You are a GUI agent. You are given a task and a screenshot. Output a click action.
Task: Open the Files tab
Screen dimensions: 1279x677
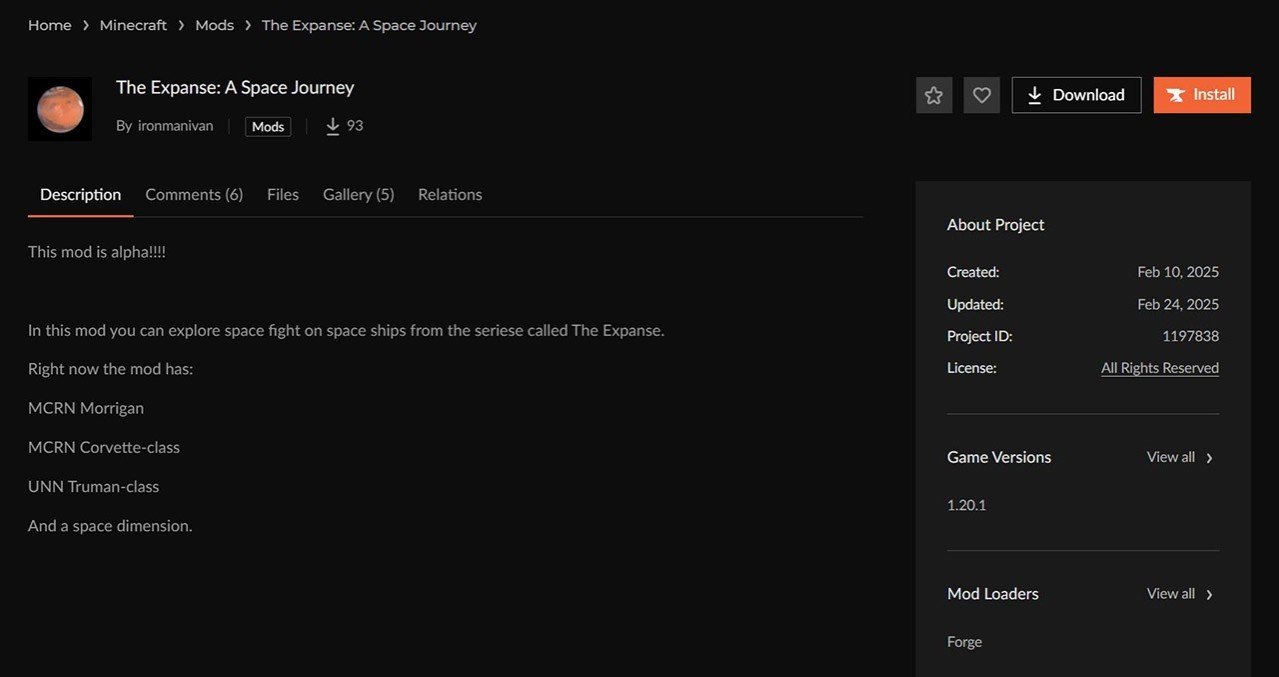[283, 195]
